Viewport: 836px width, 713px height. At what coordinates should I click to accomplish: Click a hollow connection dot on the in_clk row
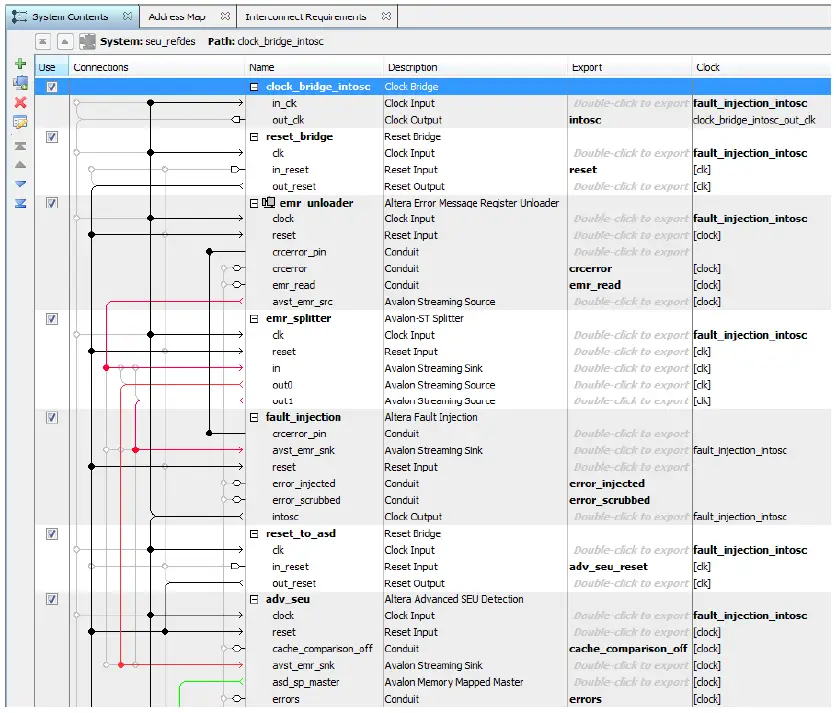pos(77,101)
